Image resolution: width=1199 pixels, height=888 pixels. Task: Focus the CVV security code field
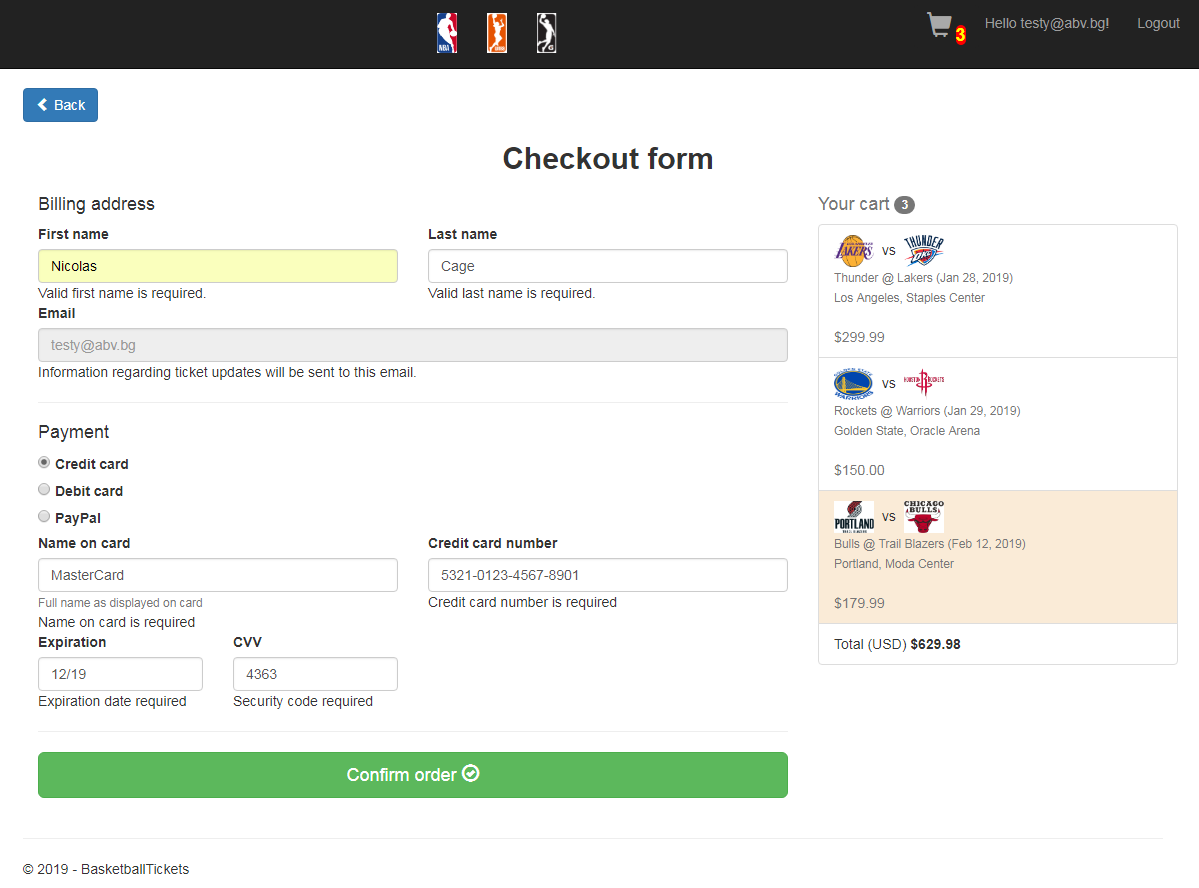pyautogui.click(x=315, y=674)
